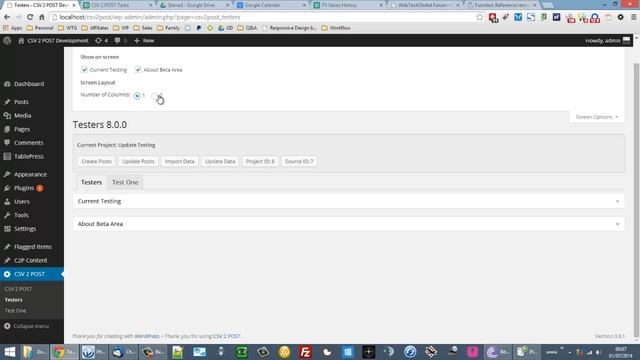Viewport: 640px width, 360px height.
Task: Open Chrome from the taskbar
Action: (x=64, y=352)
